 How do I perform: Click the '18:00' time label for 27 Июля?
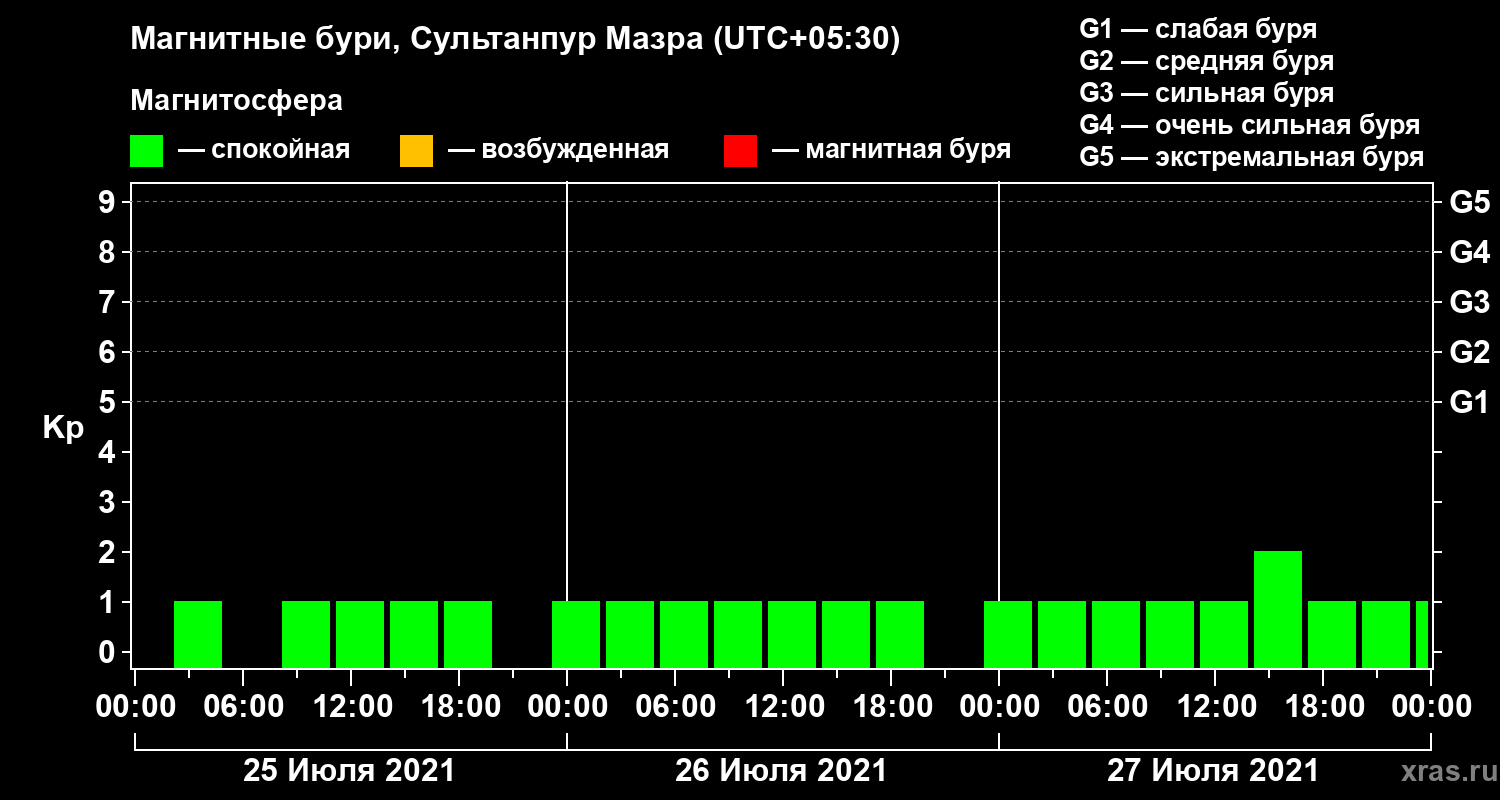[1323, 707]
